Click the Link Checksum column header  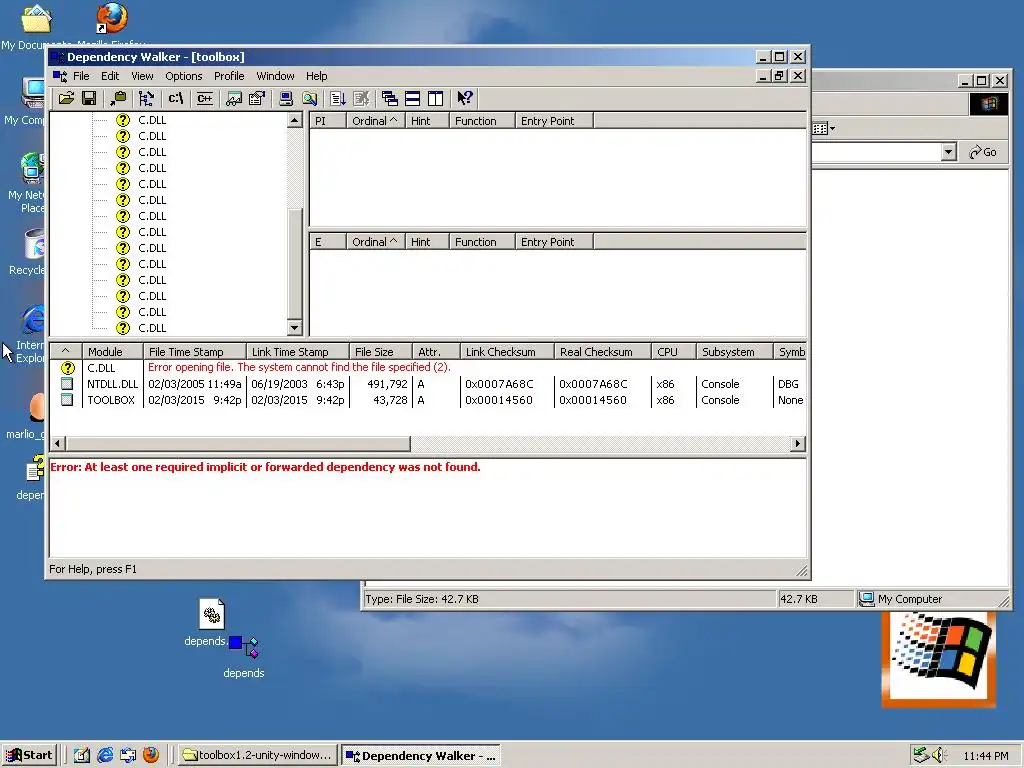click(507, 352)
